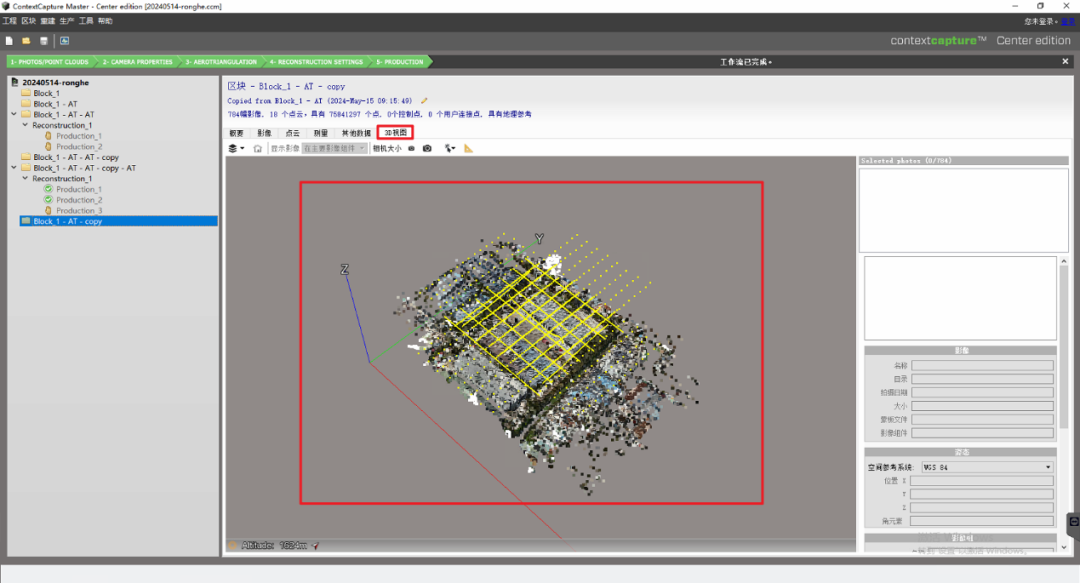Image resolution: width=1080 pixels, height=583 pixels.
Task: Save the project using the disk icon
Action: pos(43,41)
